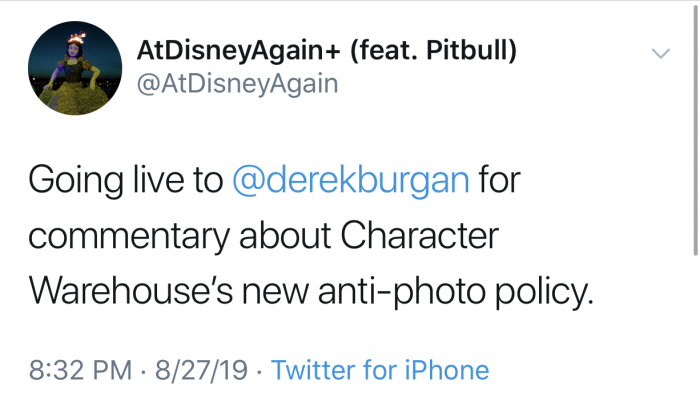Viewport: 700px width, 404px height.
Task: Open the @derekburgan mention link
Action: pos(351,180)
